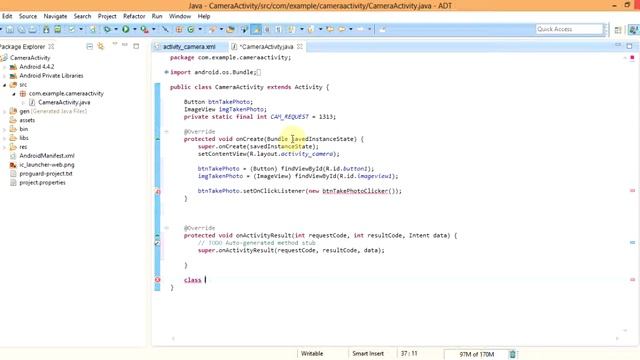Select the CameraActivity.java editor tab
This screenshot has height=360, width=640.
coord(266,47)
